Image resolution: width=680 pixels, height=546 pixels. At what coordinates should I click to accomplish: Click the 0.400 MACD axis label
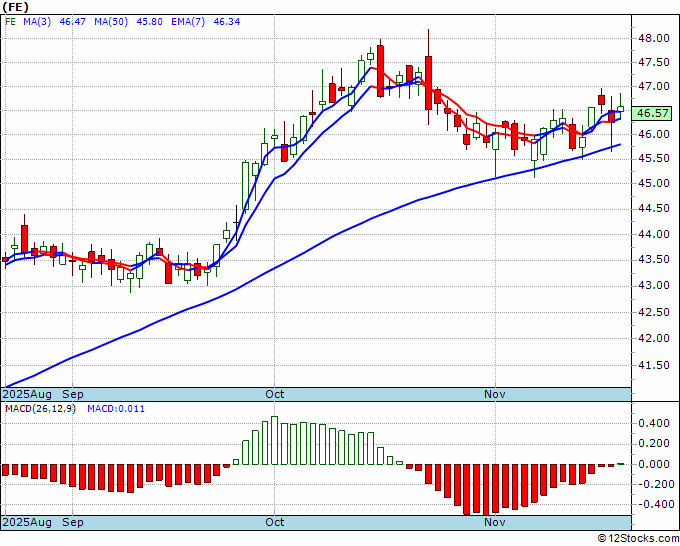[654, 423]
